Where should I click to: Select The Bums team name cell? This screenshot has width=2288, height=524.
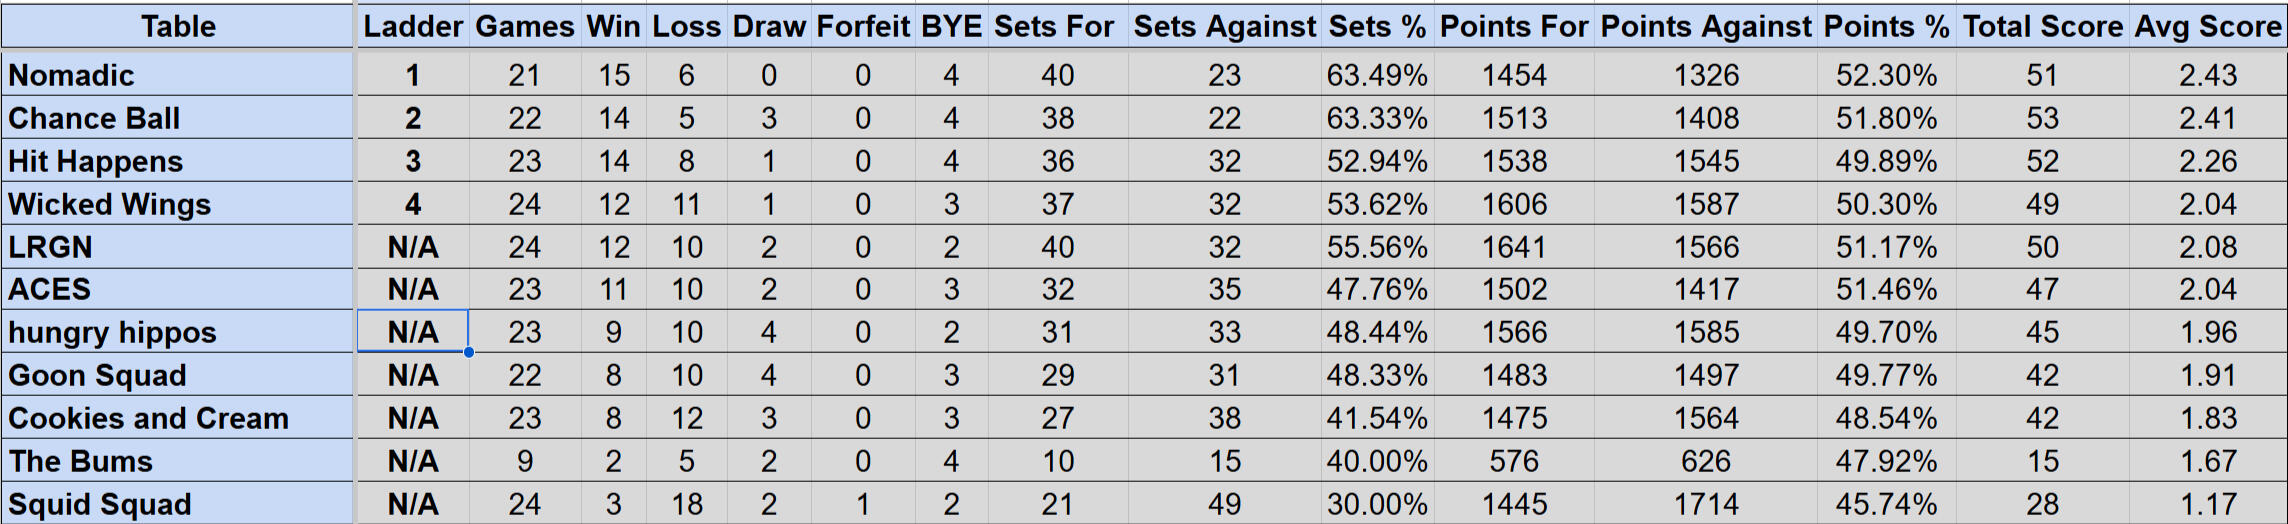[178, 461]
